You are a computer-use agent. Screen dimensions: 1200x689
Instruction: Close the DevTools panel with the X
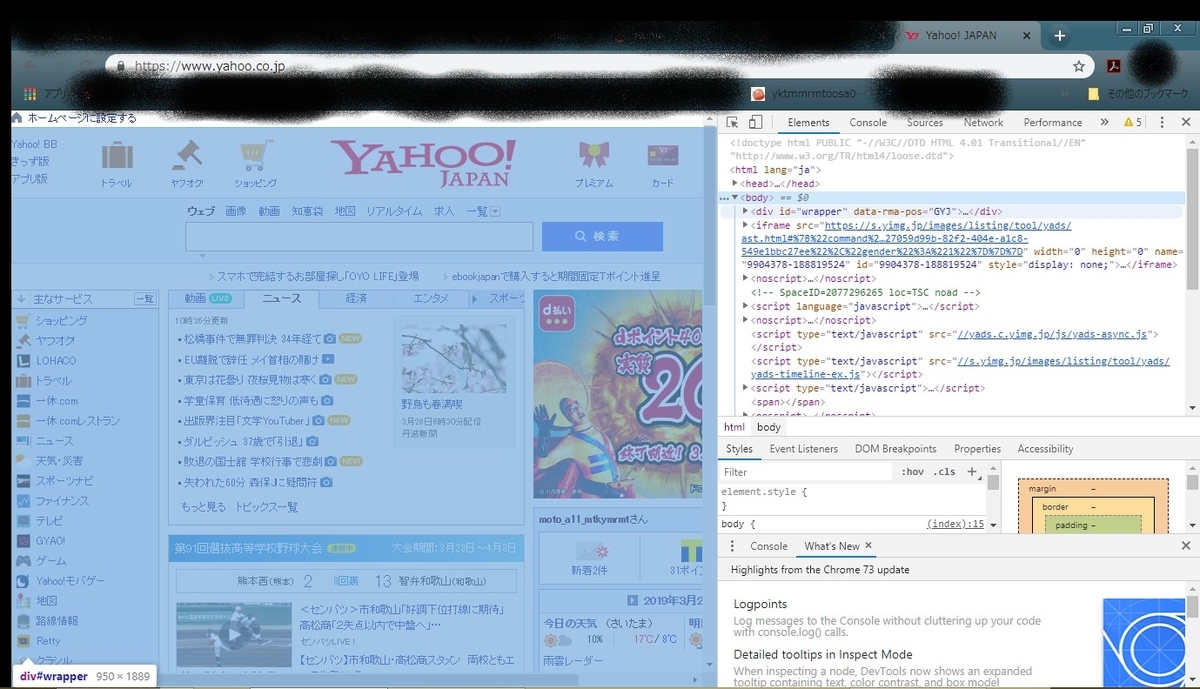pyautogui.click(x=1184, y=122)
